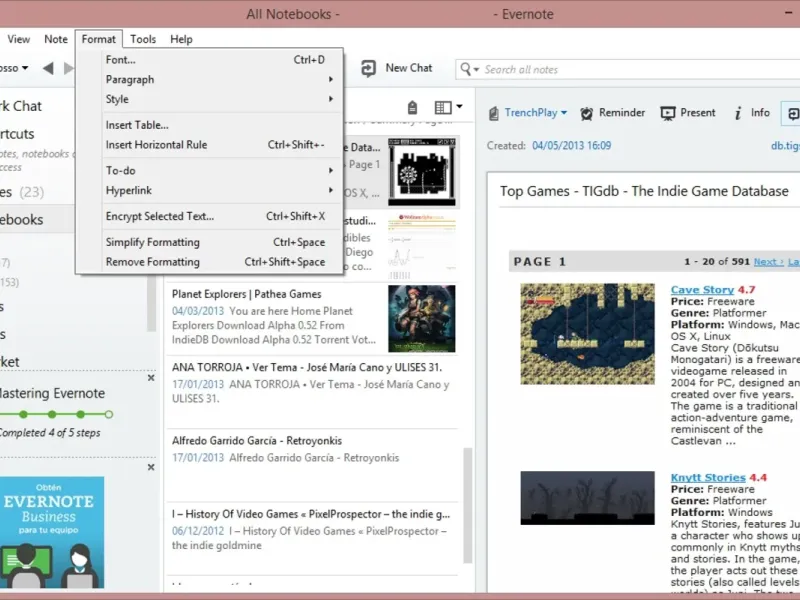Click the created date 04/05/2013 16:09
800x600 pixels.
click(571, 145)
